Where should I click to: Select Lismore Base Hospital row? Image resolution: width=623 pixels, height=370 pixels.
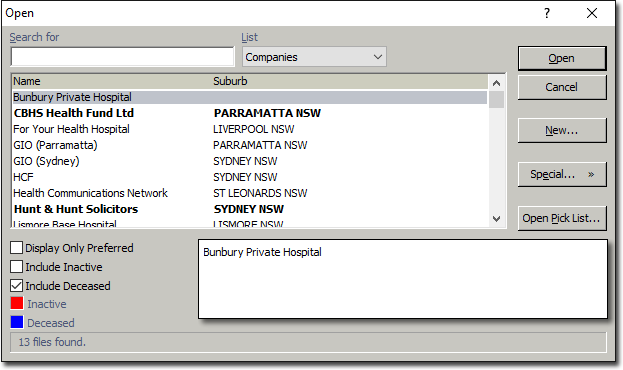(x=250, y=223)
